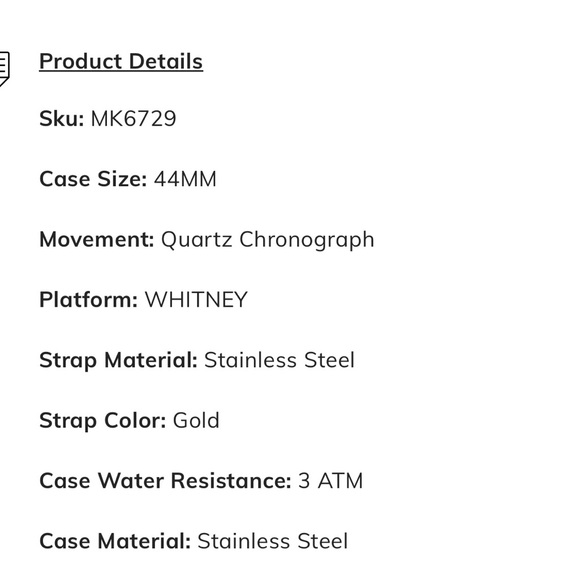The image size is (580, 580).
Task: Open the Product Details heading link
Action: pyautogui.click(x=121, y=62)
